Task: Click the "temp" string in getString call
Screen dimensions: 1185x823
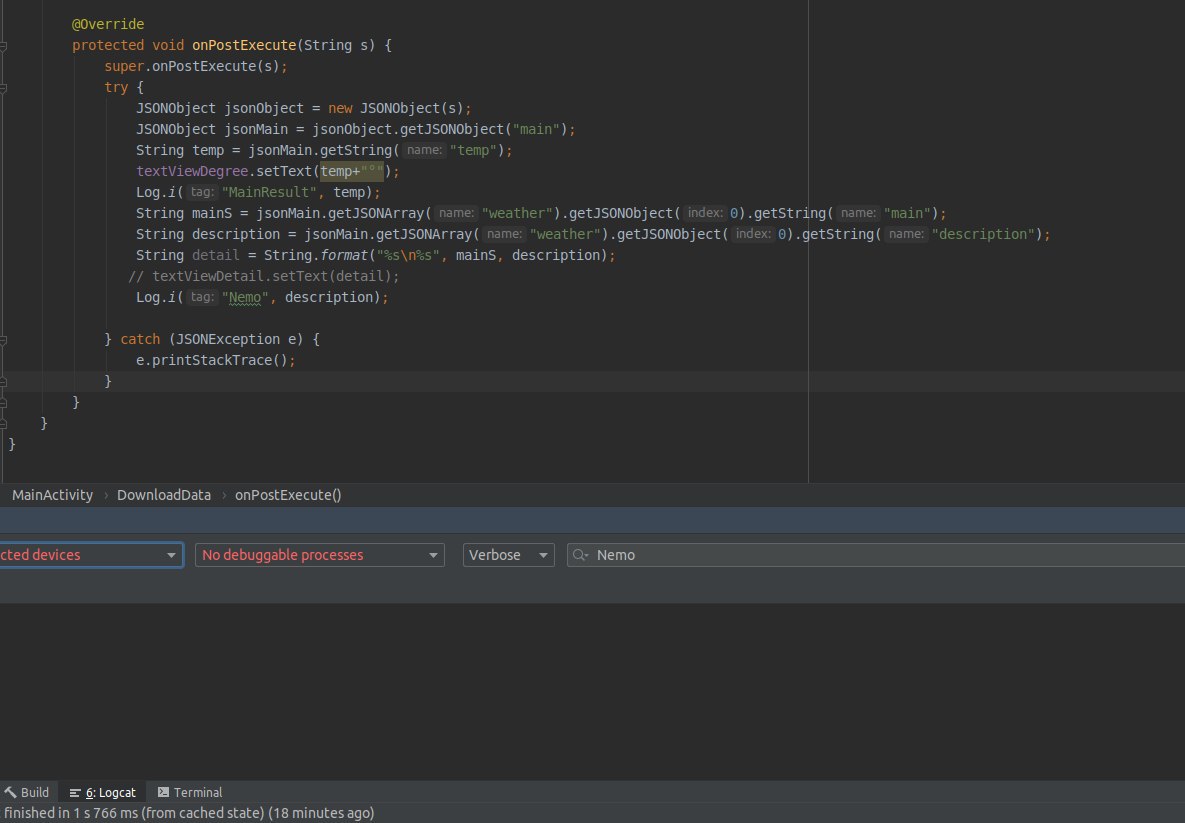Action: (473, 150)
